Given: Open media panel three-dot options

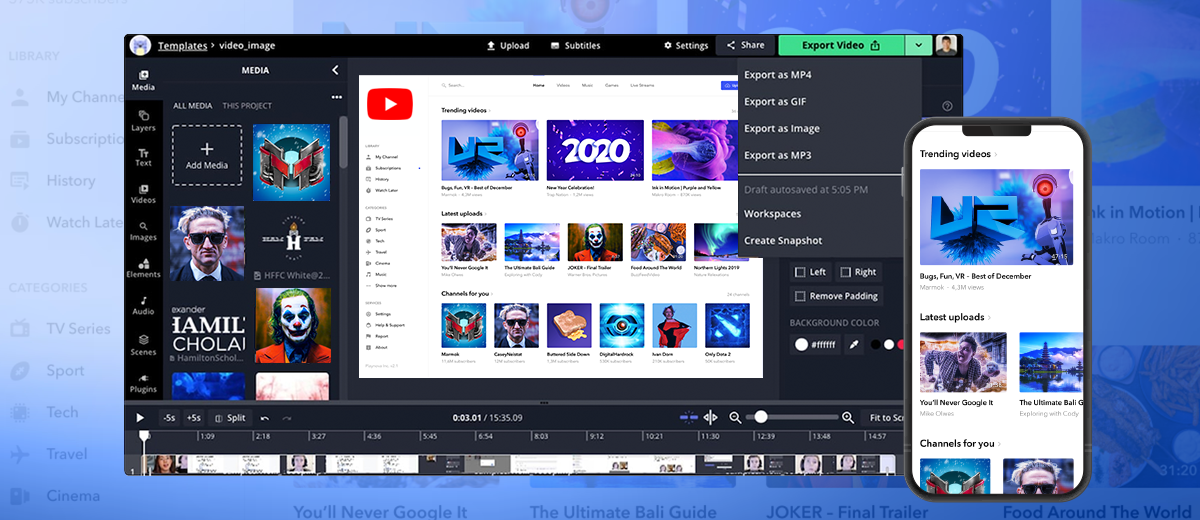Looking at the screenshot, I should (336, 97).
